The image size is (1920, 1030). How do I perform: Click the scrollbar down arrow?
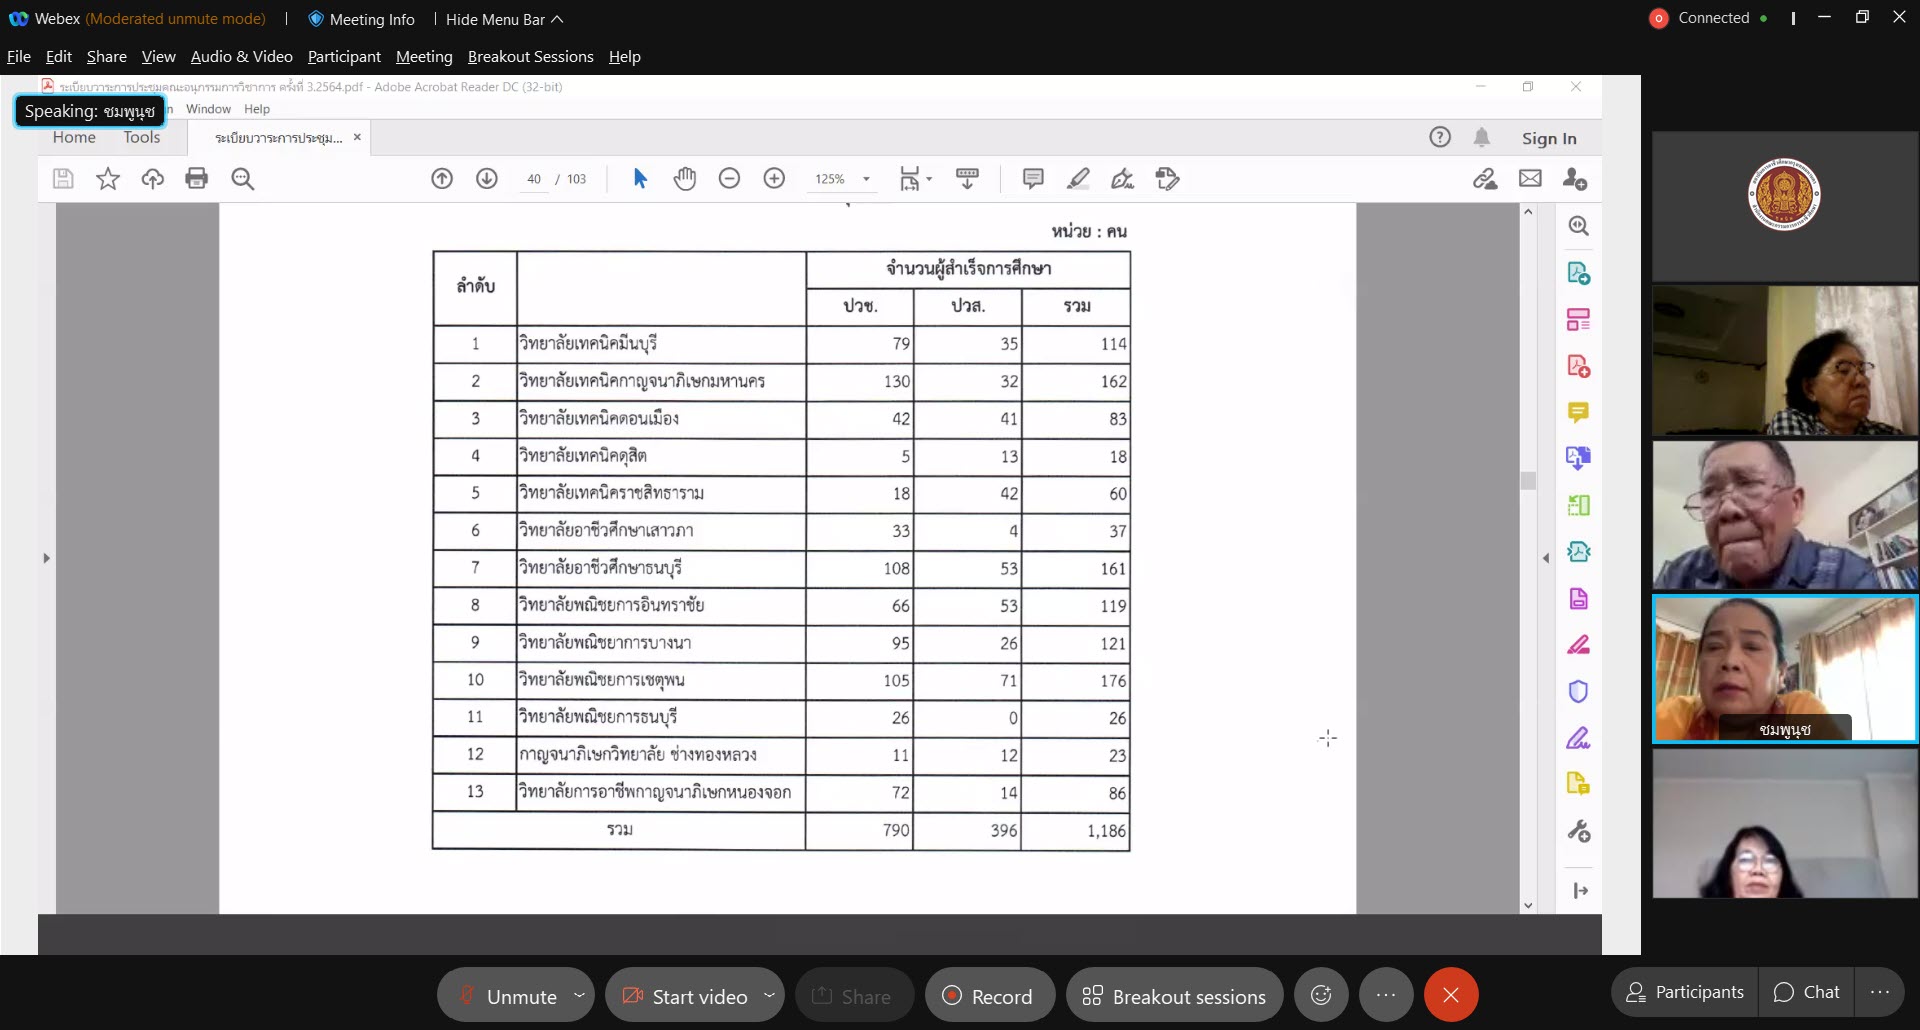click(x=1528, y=905)
